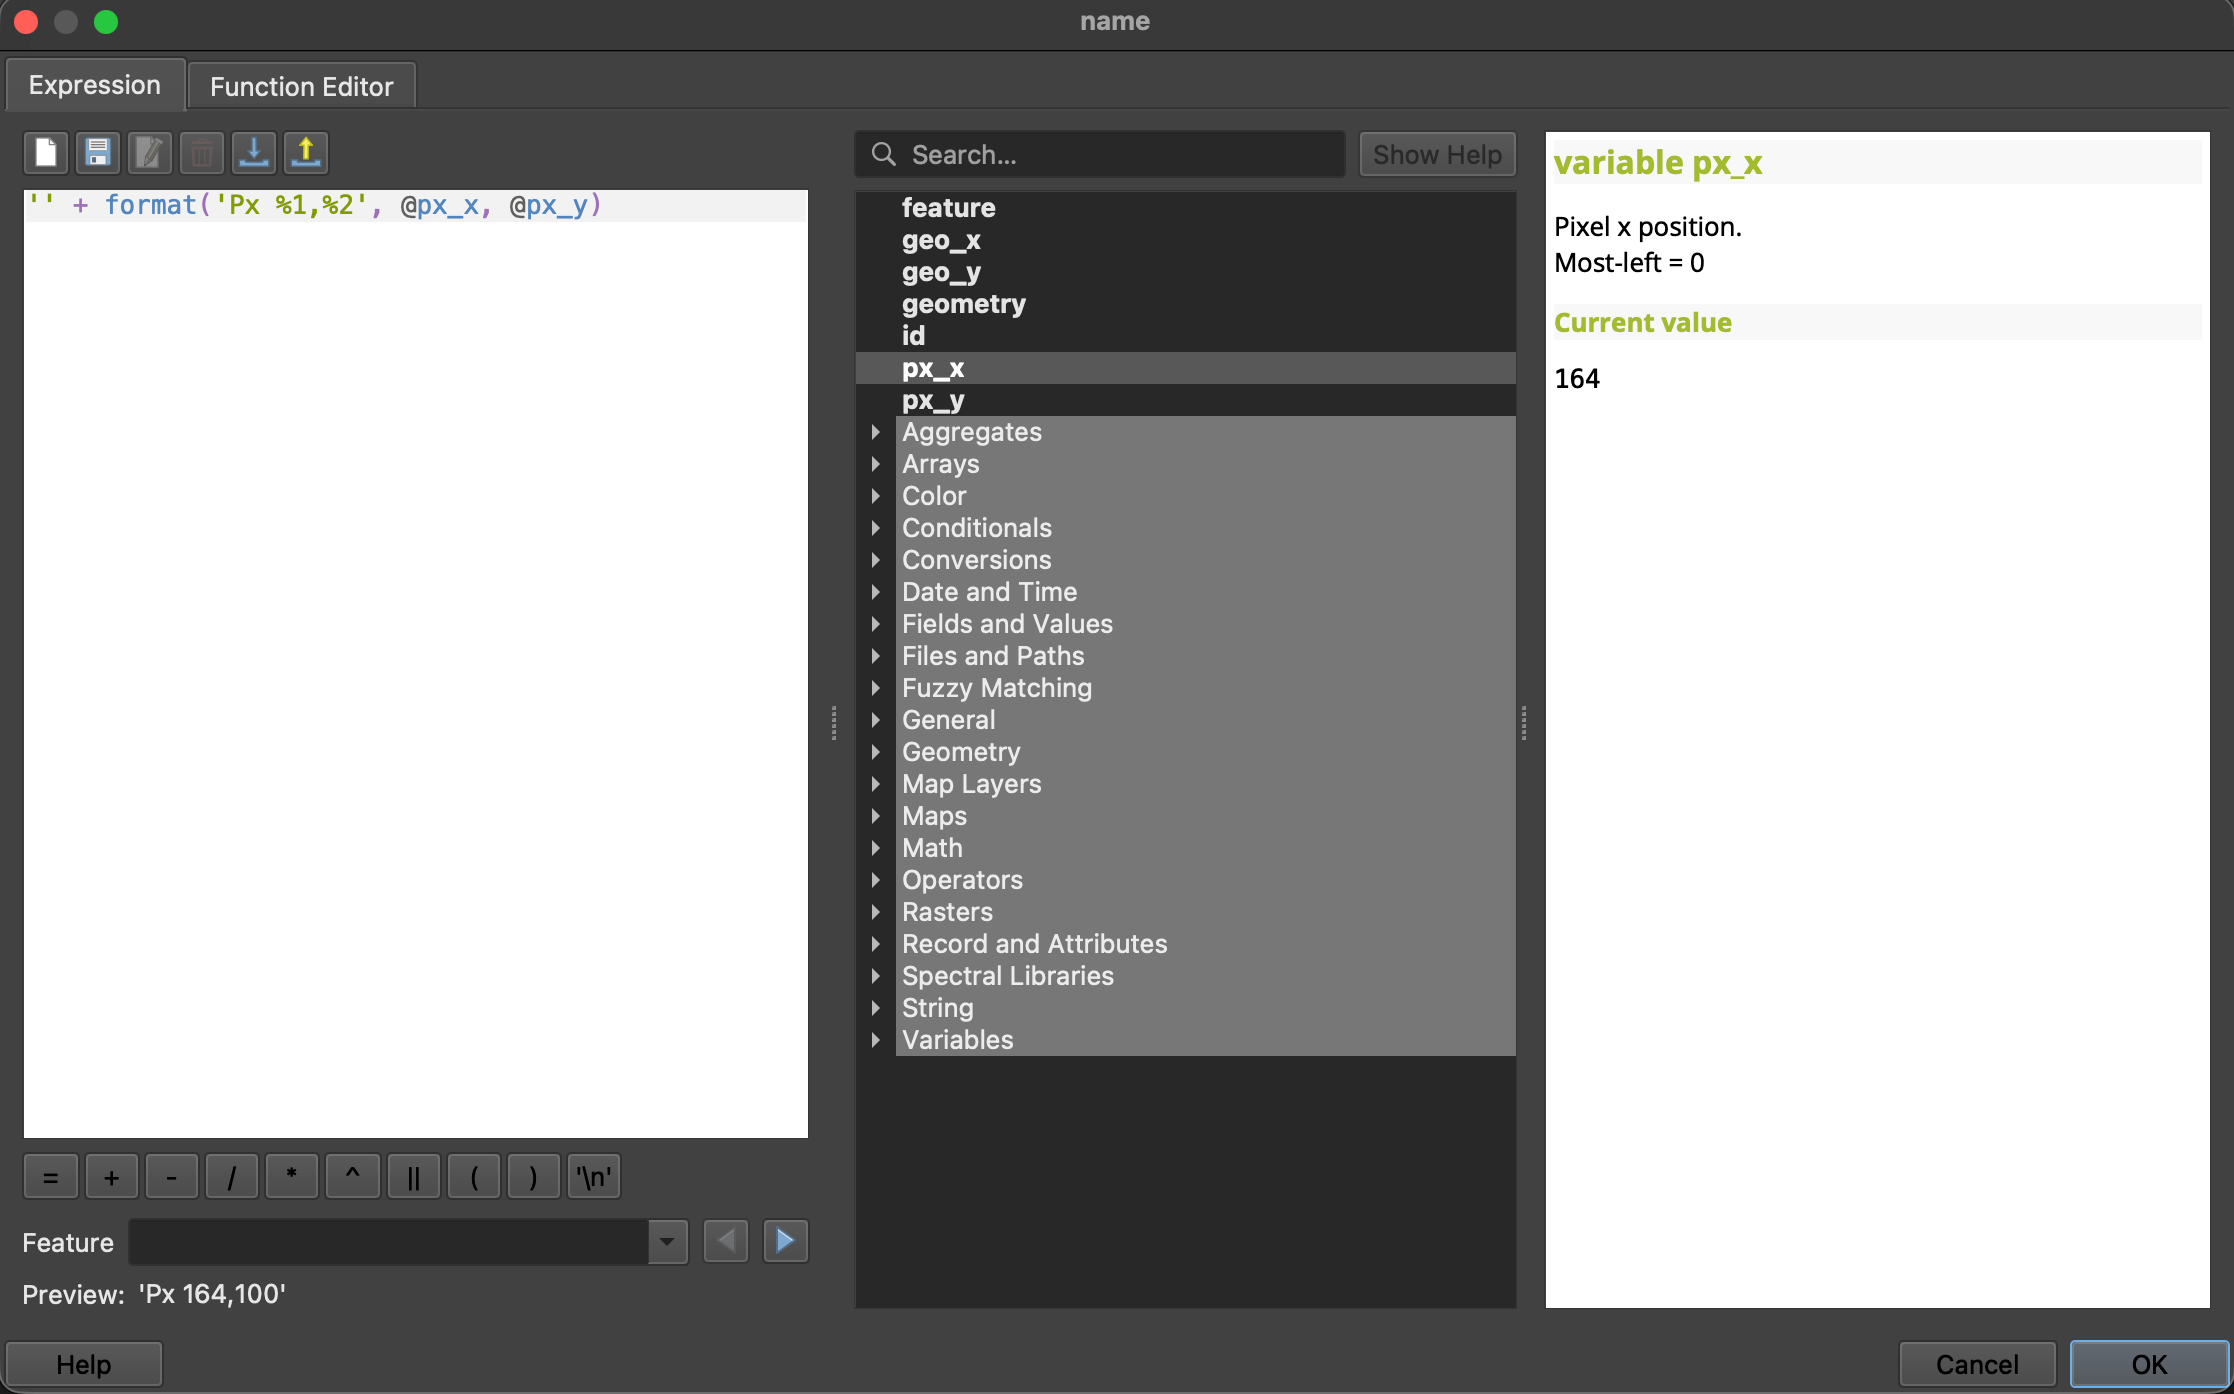The height and width of the screenshot is (1394, 2234).
Task: Insert the newline '\n' string
Action: 594,1177
